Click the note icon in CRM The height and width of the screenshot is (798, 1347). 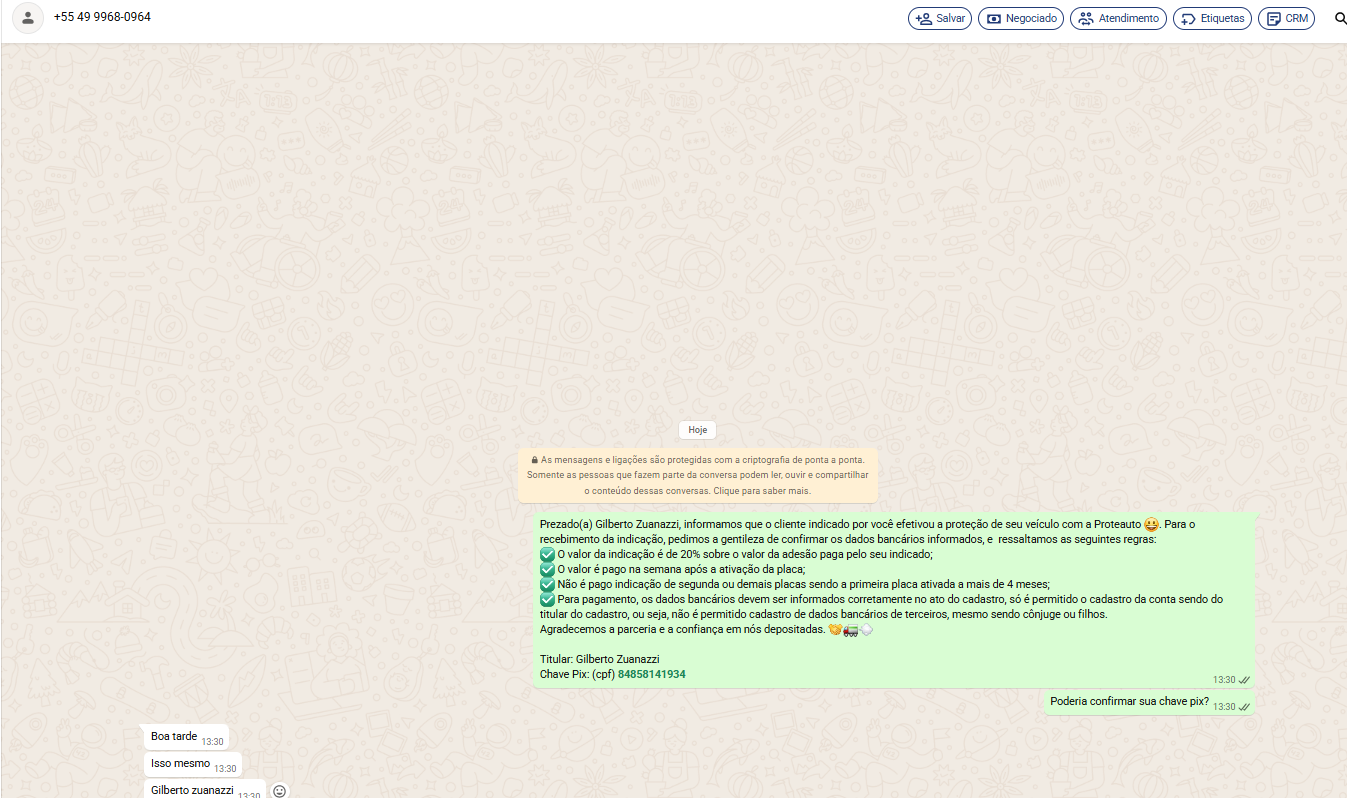click(1273, 18)
